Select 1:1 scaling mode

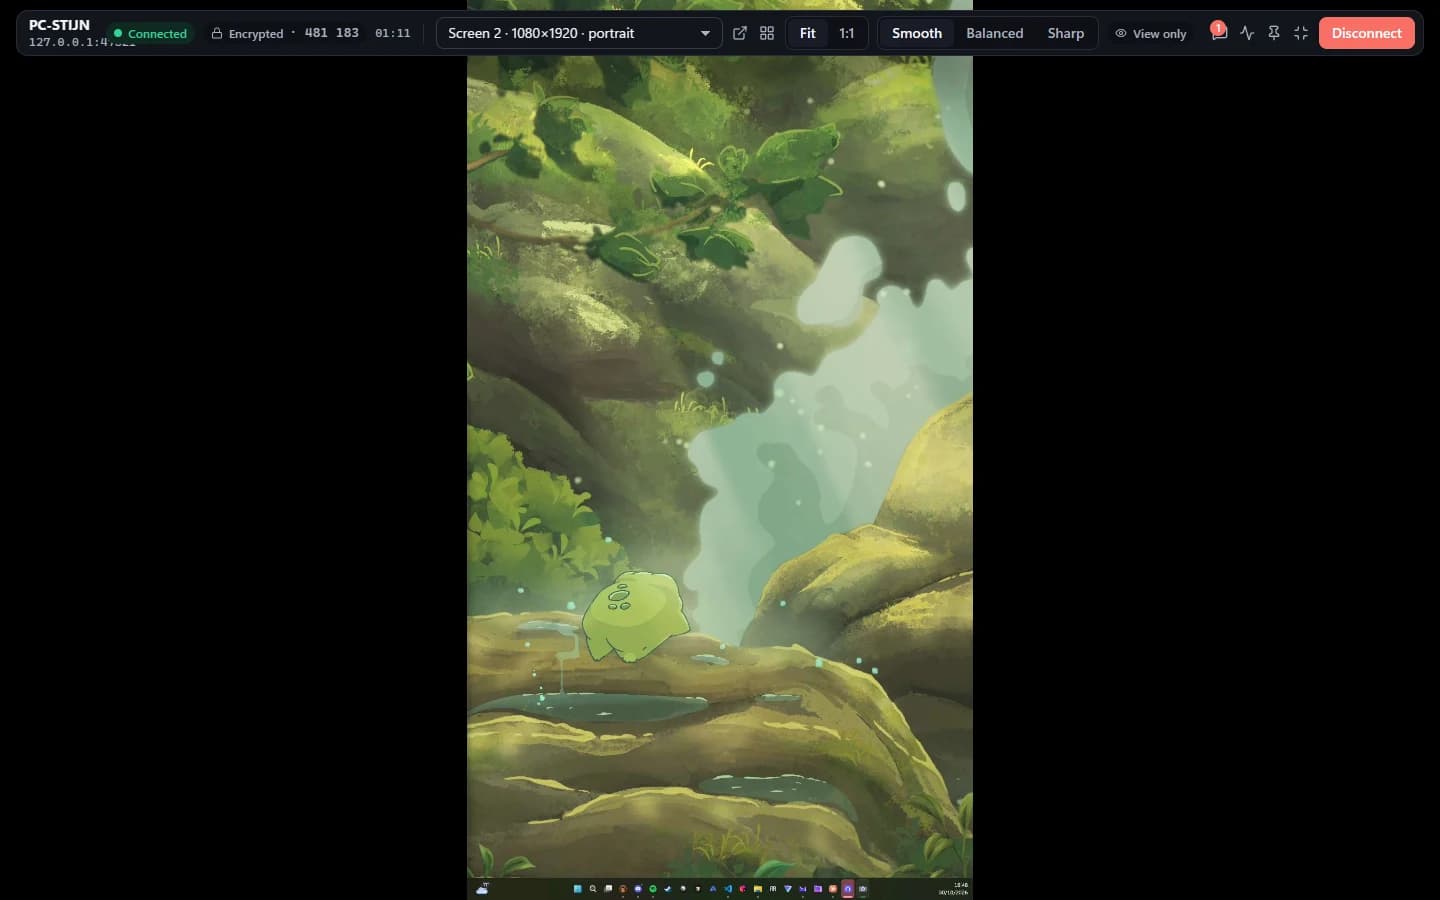pyautogui.click(x=847, y=33)
